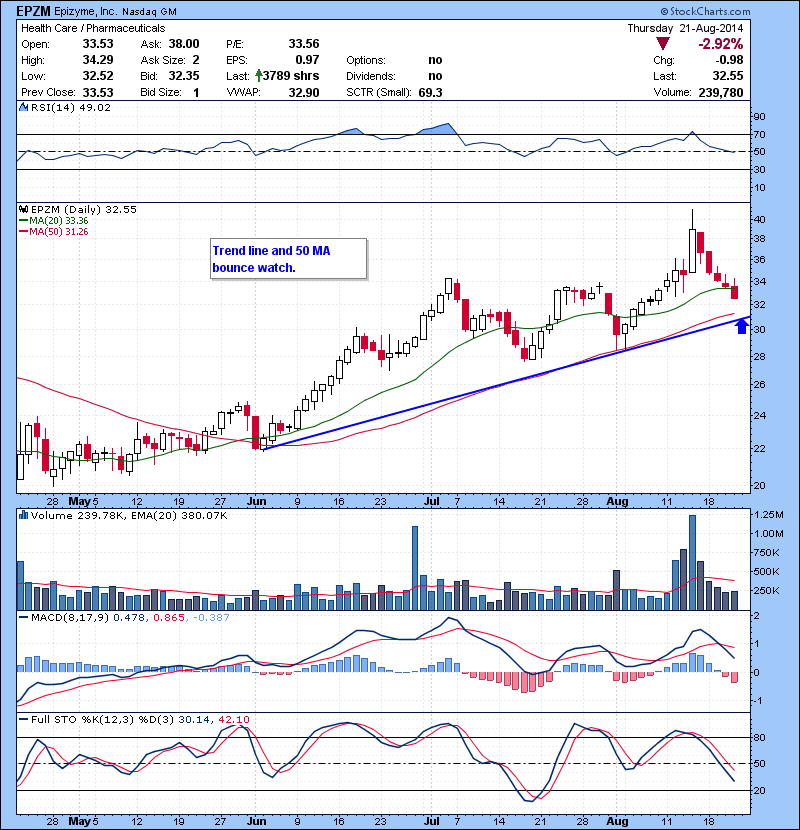Click the EPS value 0.97
This screenshot has width=800, height=830.
(307, 60)
